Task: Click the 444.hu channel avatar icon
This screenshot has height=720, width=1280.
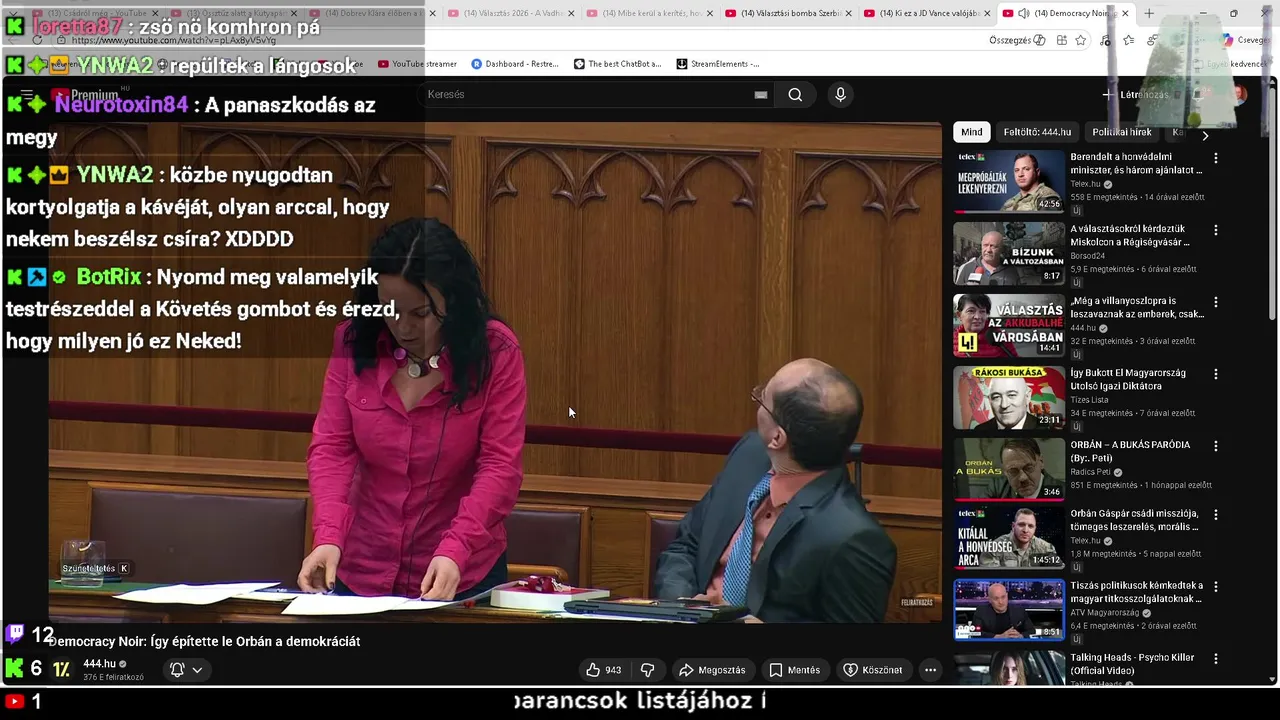Action: point(61,669)
